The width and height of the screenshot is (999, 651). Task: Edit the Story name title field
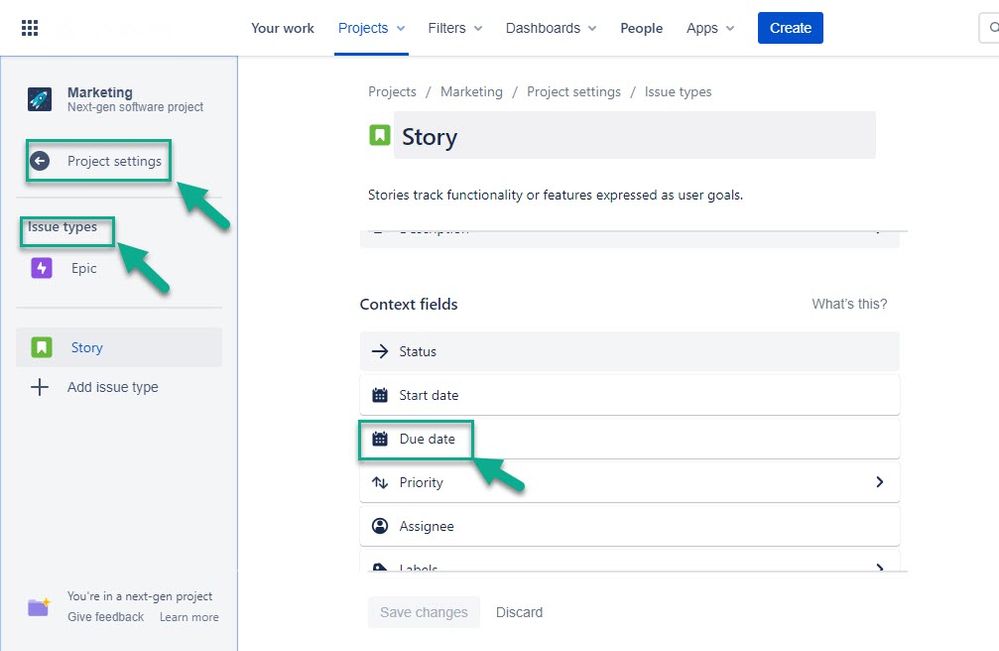635,136
